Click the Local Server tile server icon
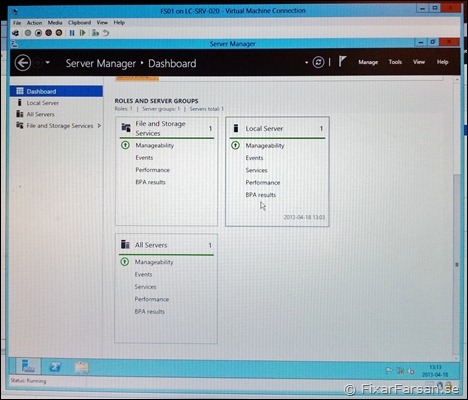 click(x=236, y=128)
